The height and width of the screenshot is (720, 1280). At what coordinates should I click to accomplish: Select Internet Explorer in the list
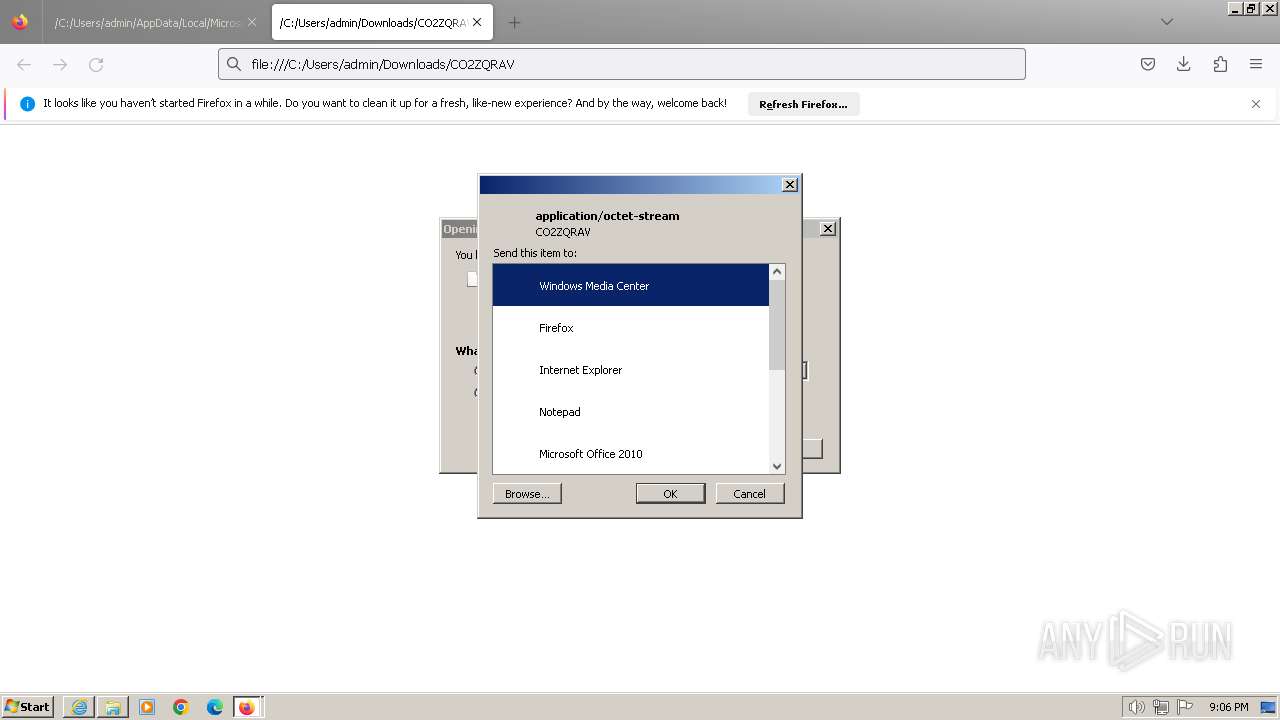pyautogui.click(x=630, y=369)
